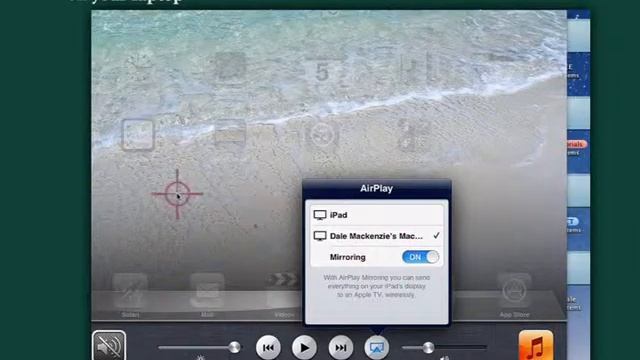Viewport: 640px width, 360px height.
Task: Select iPad as AirPlay output
Action: 376,215
